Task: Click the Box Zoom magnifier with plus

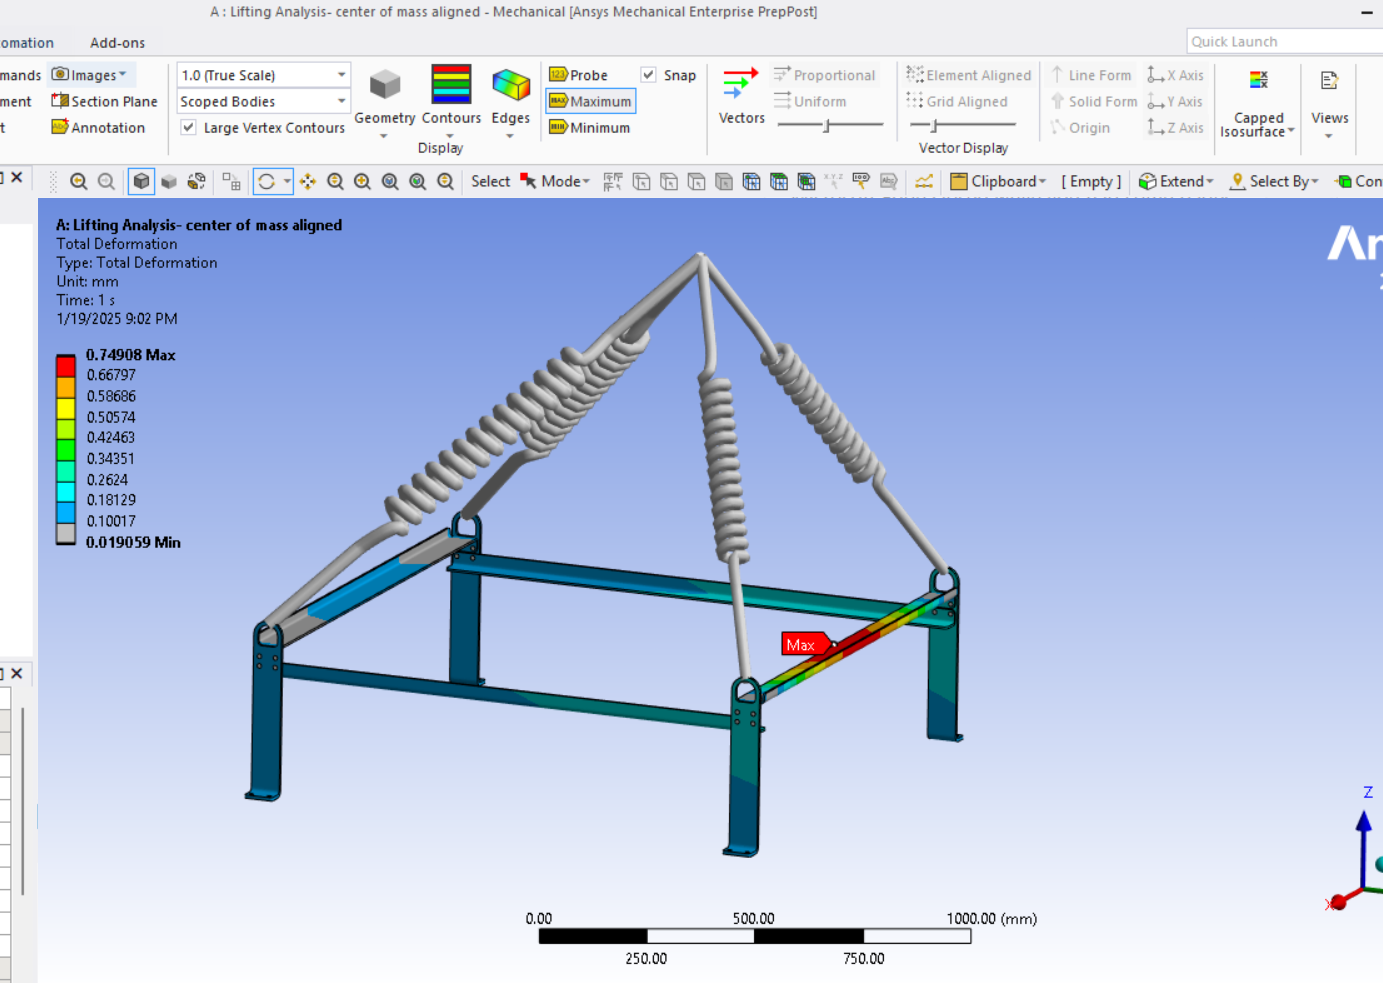Action: (362, 181)
